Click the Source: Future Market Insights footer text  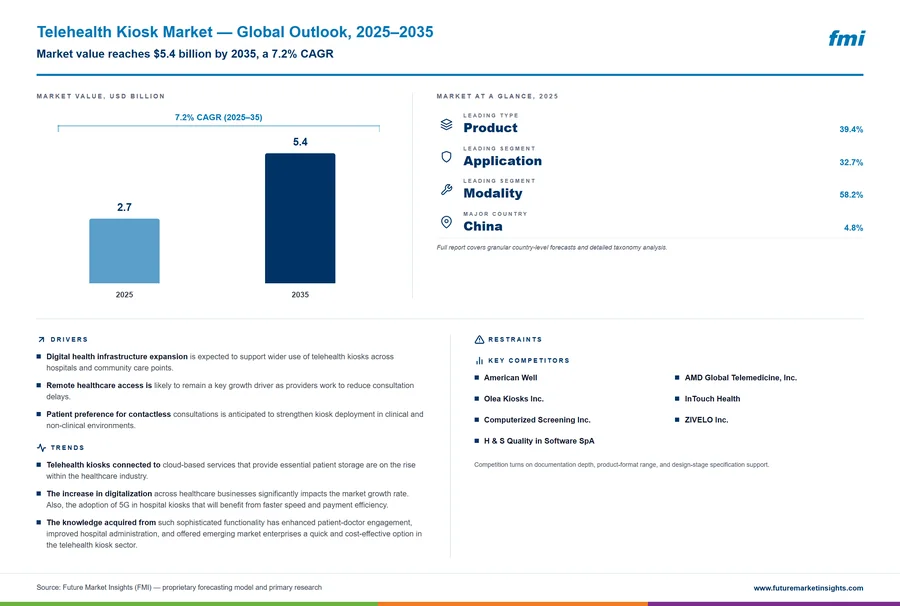tap(179, 588)
